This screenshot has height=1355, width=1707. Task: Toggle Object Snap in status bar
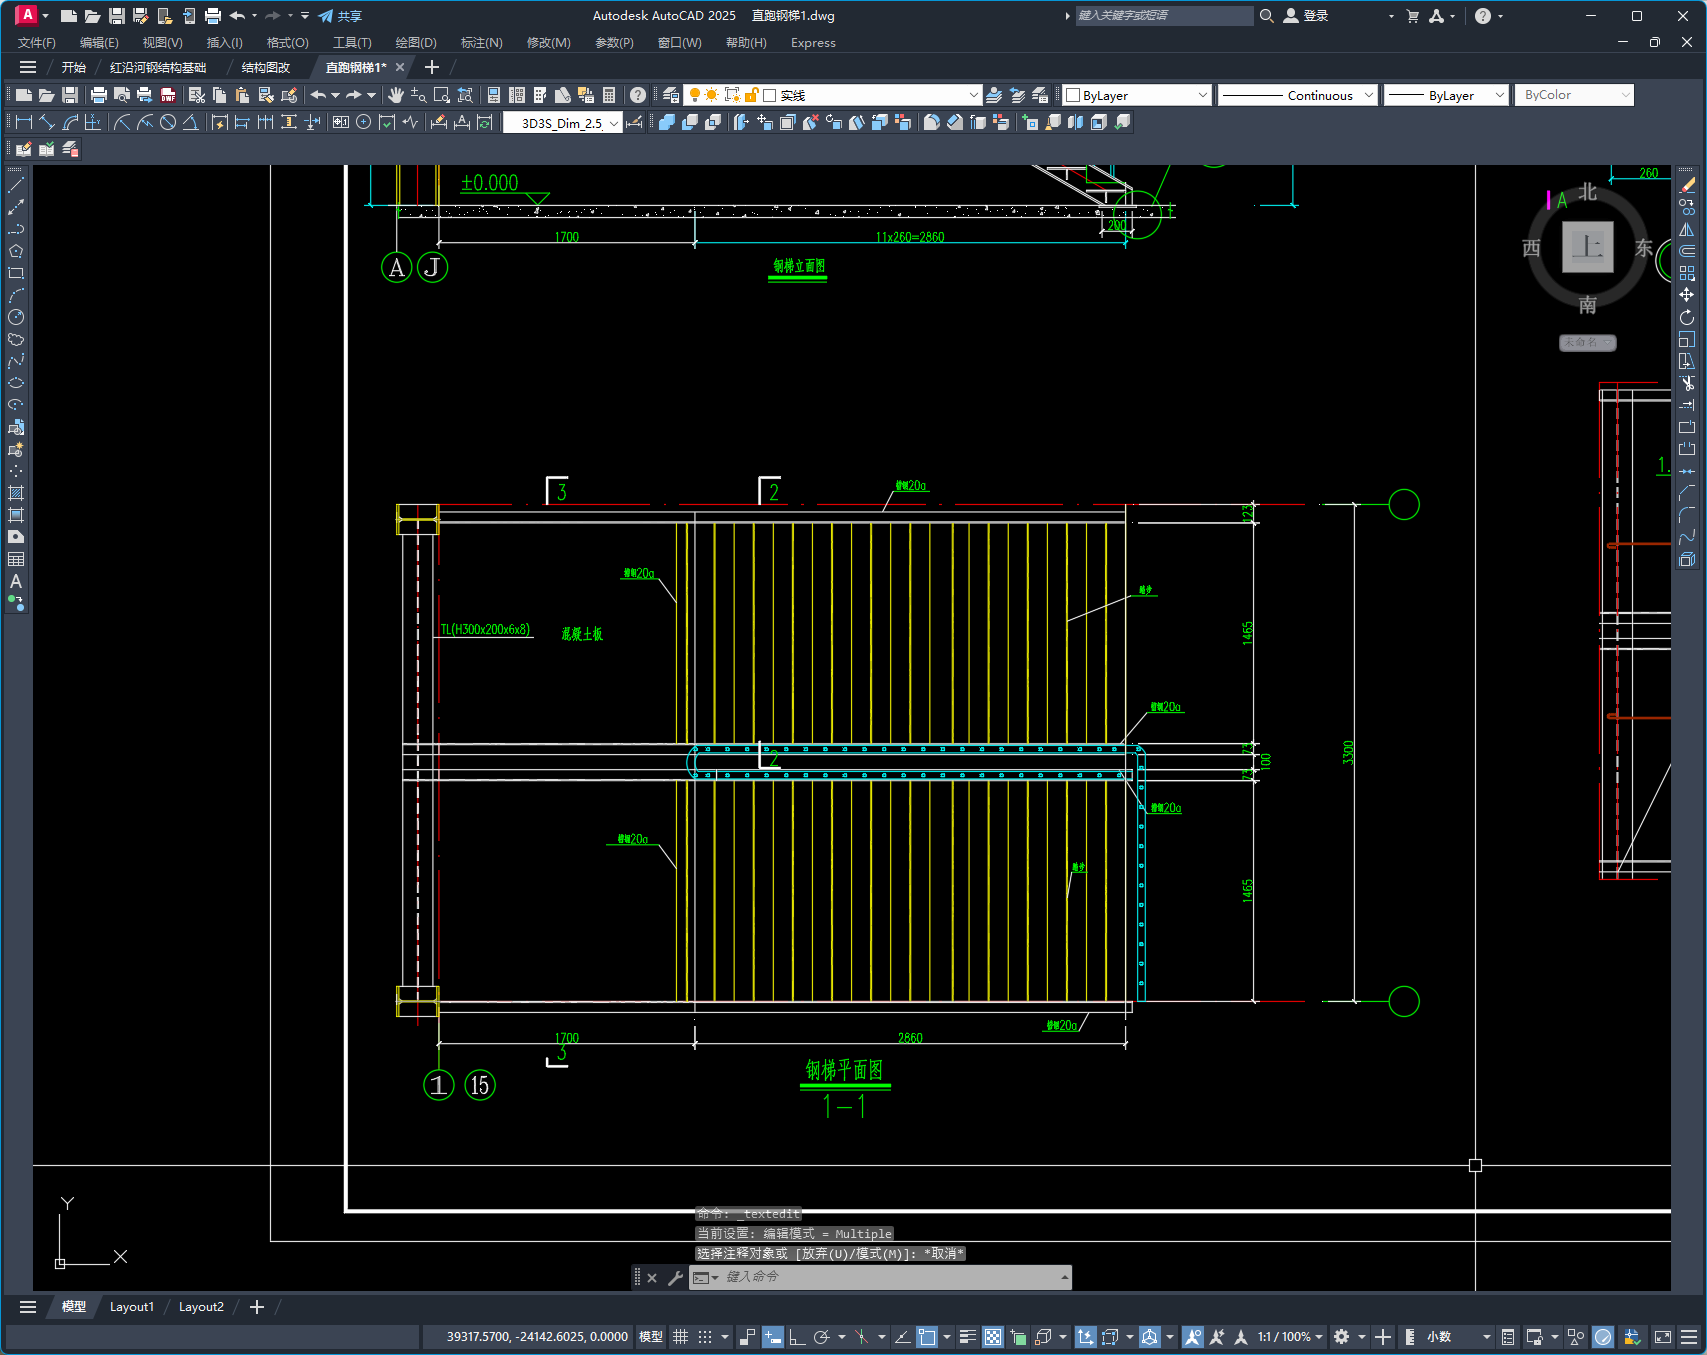(928, 1337)
